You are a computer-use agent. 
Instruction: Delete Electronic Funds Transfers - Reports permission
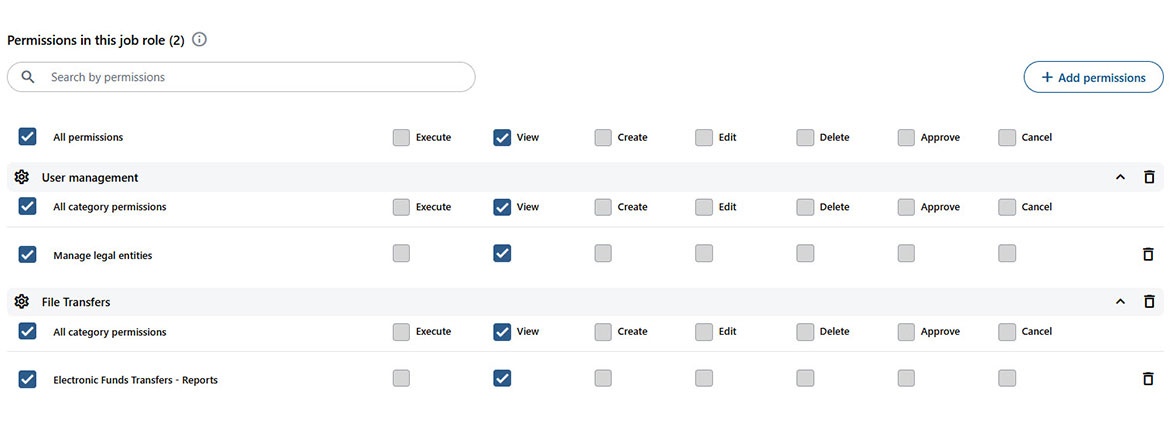point(1148,379)
